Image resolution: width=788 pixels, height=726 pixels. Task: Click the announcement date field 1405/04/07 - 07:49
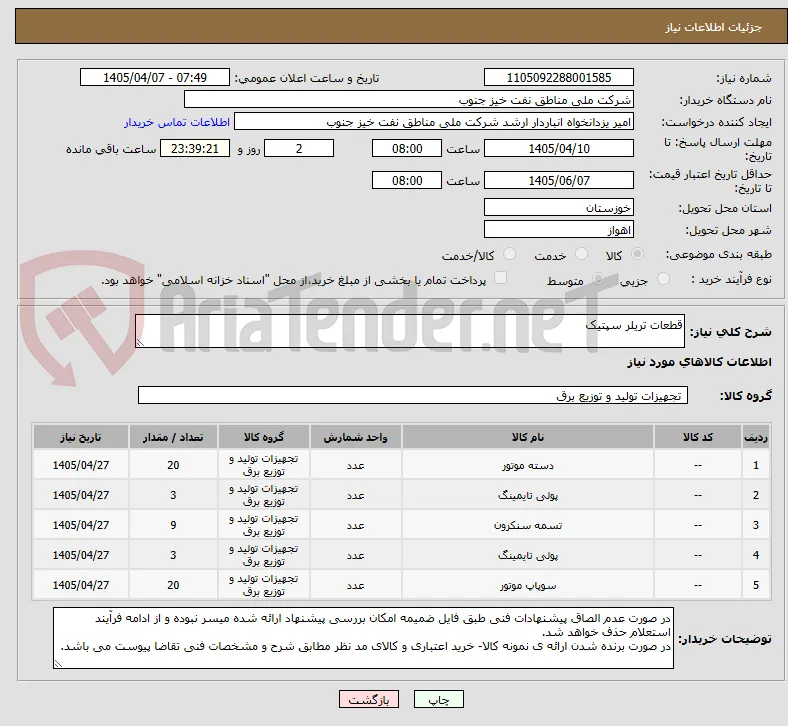point(155,77)
